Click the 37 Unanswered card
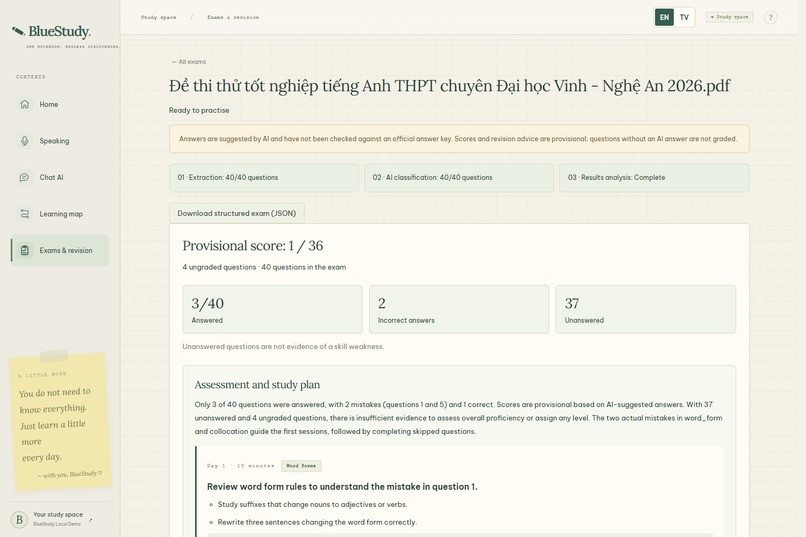The width and height of the screenshot is (806, 537). (x=646, y=309)
